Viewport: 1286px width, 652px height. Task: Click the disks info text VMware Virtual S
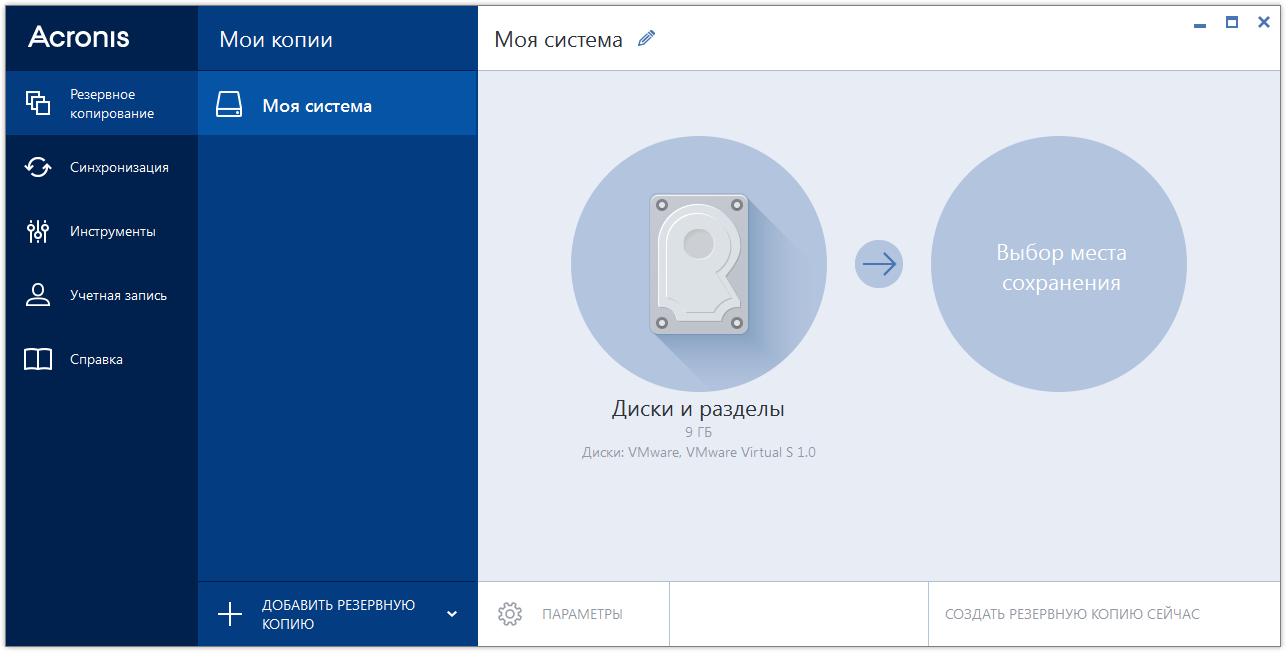pyautogui.click(x=698, y=451)
